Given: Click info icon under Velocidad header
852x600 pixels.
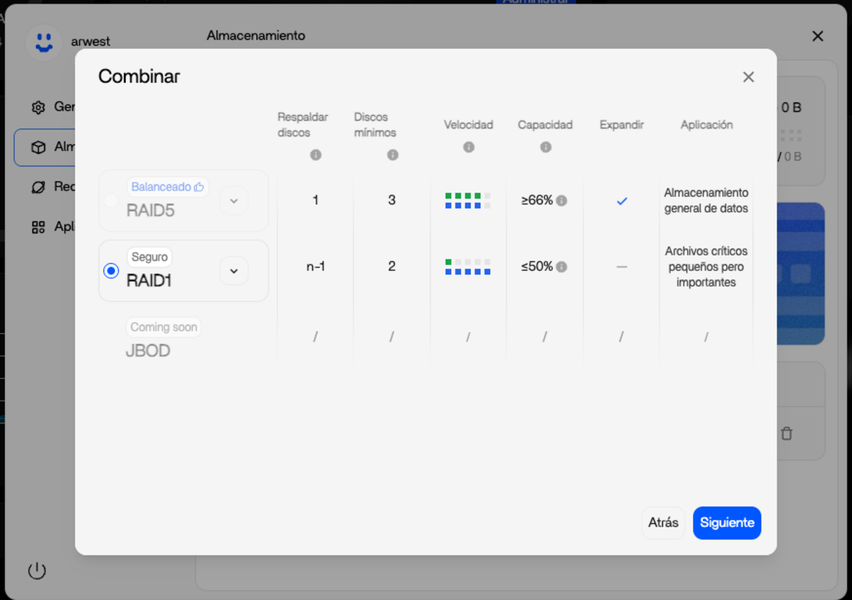Looking at the screenshot, I should 468,147.
